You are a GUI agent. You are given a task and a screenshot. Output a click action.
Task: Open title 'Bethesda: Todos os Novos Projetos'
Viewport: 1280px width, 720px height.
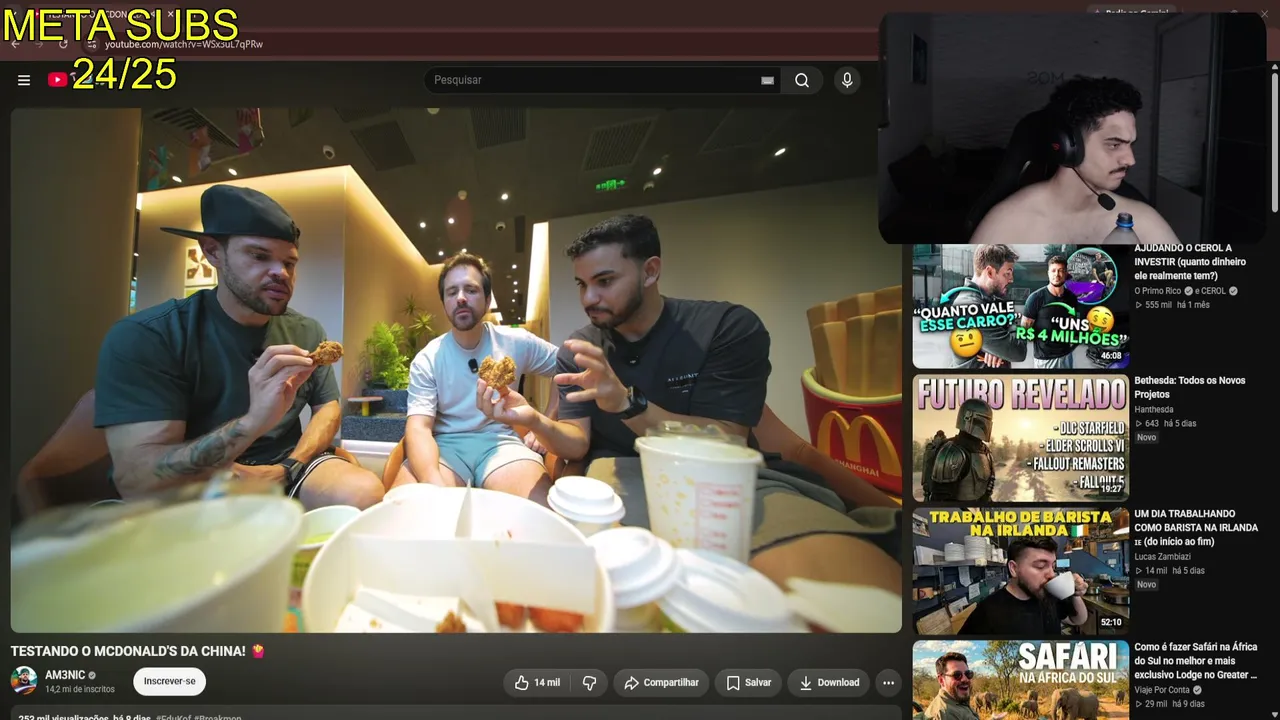1190,387
